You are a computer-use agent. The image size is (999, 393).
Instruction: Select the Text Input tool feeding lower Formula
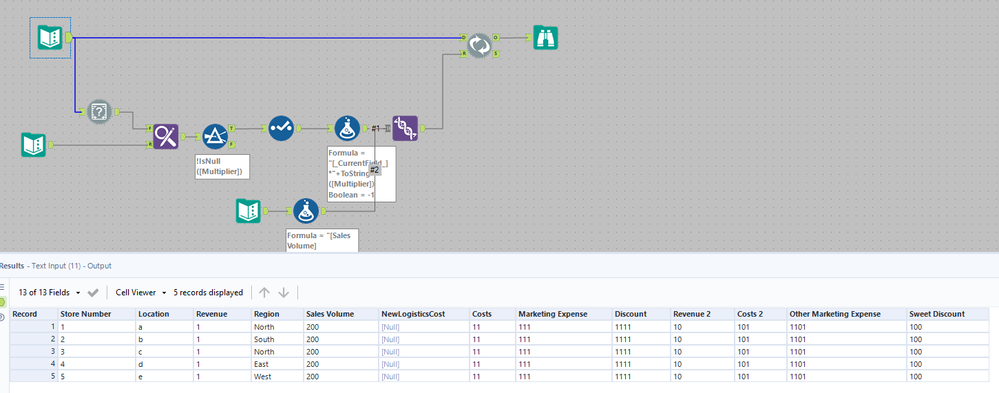(x=248, y=211)
